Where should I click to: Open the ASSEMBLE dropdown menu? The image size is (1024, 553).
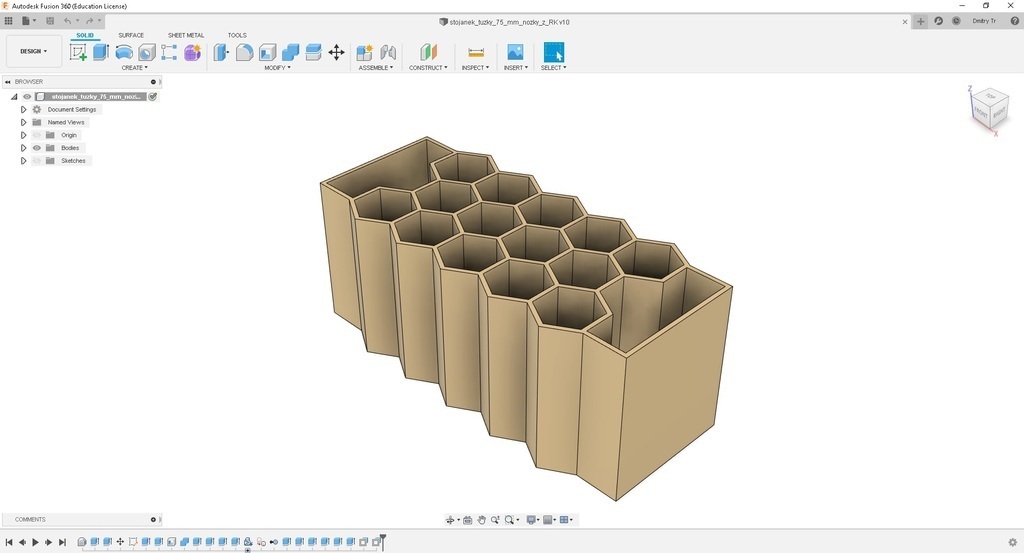click(x=376, y=68)
